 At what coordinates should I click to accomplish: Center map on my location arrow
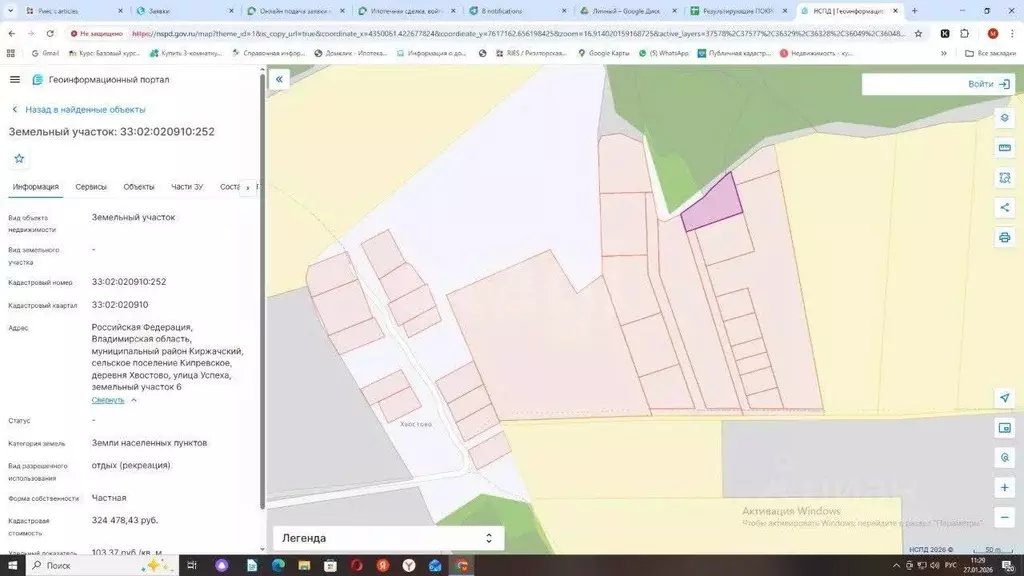(1004, 398)
